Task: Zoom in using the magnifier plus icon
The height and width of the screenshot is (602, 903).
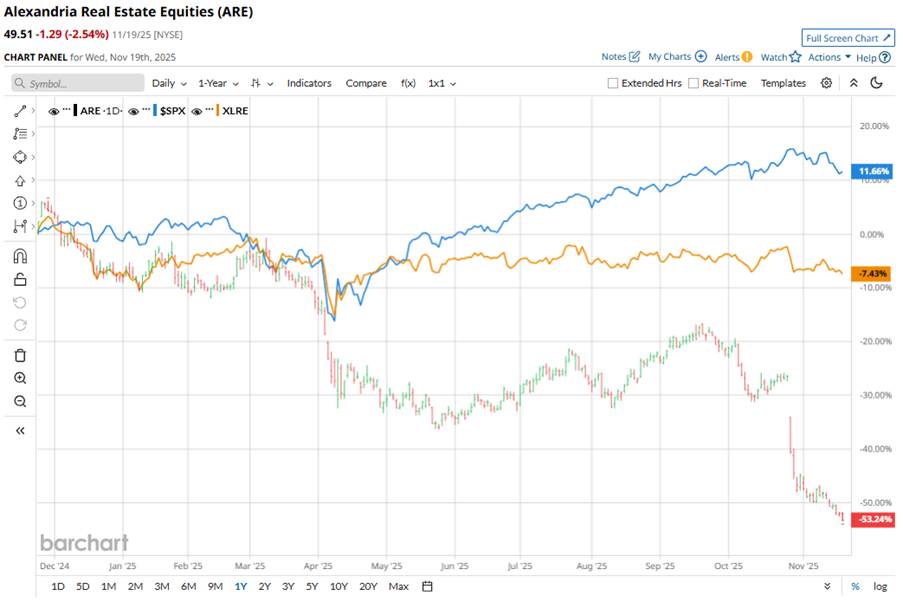Action: 20,378
